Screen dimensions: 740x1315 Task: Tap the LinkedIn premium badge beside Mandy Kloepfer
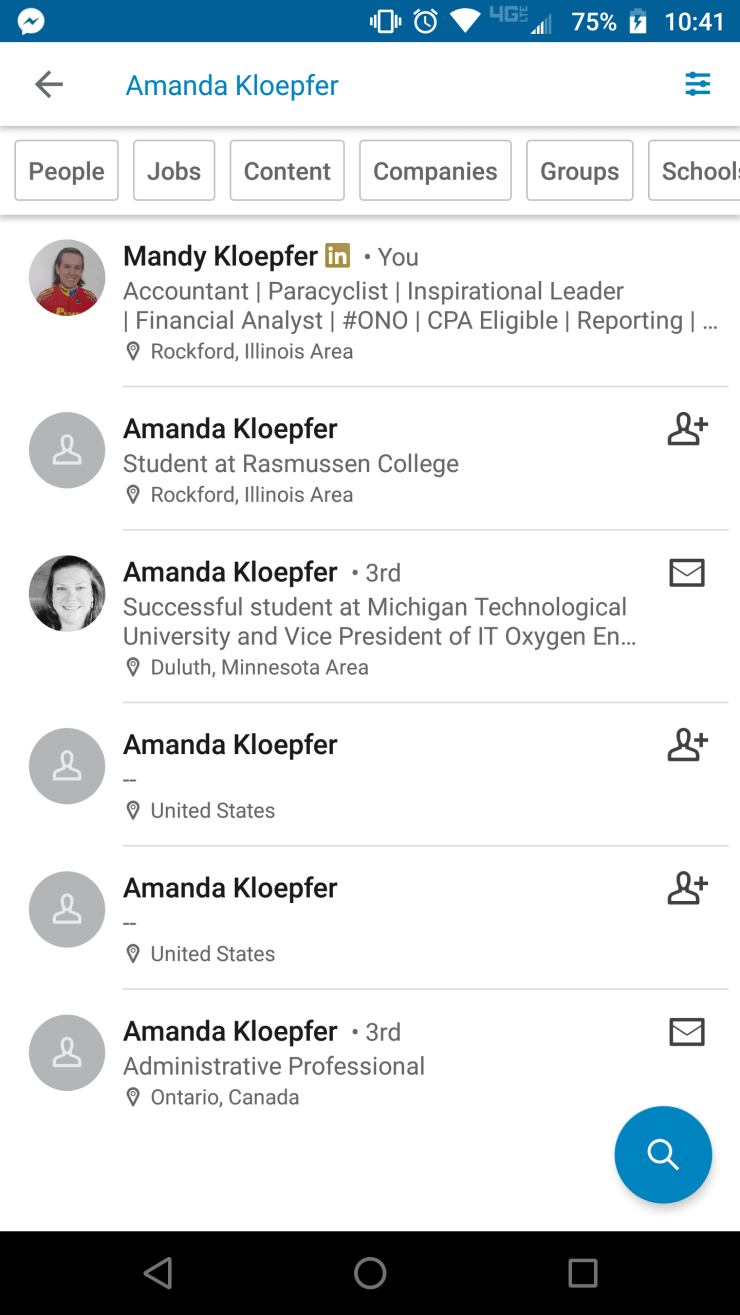click(x=338, y=256)
